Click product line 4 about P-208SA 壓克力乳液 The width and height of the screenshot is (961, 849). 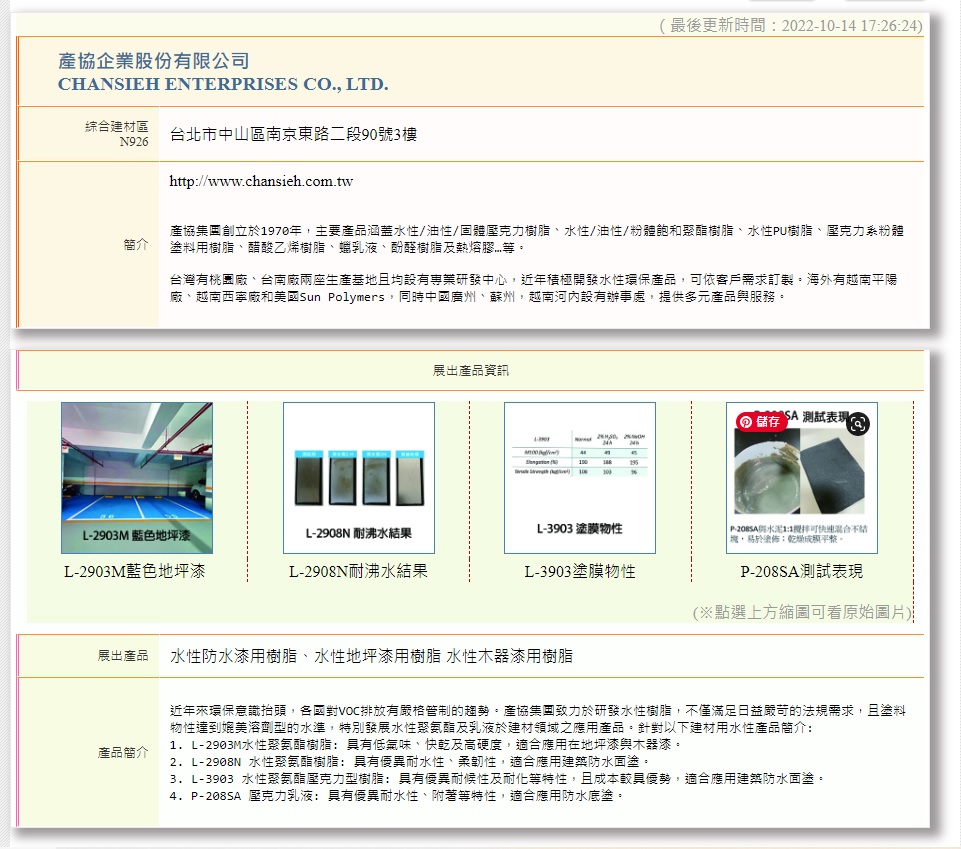pyautogui.click(x=397, y=796)
